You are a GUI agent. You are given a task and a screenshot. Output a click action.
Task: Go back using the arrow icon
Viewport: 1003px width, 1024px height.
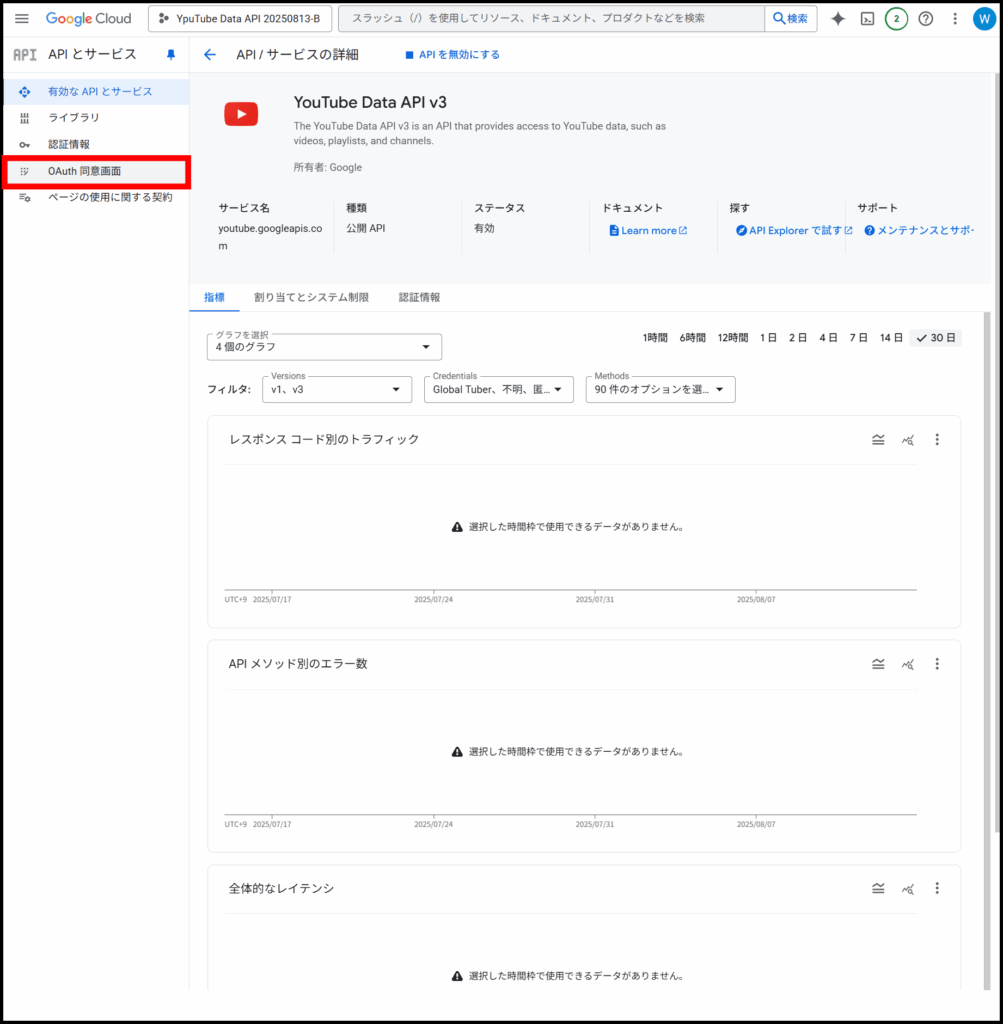coord(210,55)
